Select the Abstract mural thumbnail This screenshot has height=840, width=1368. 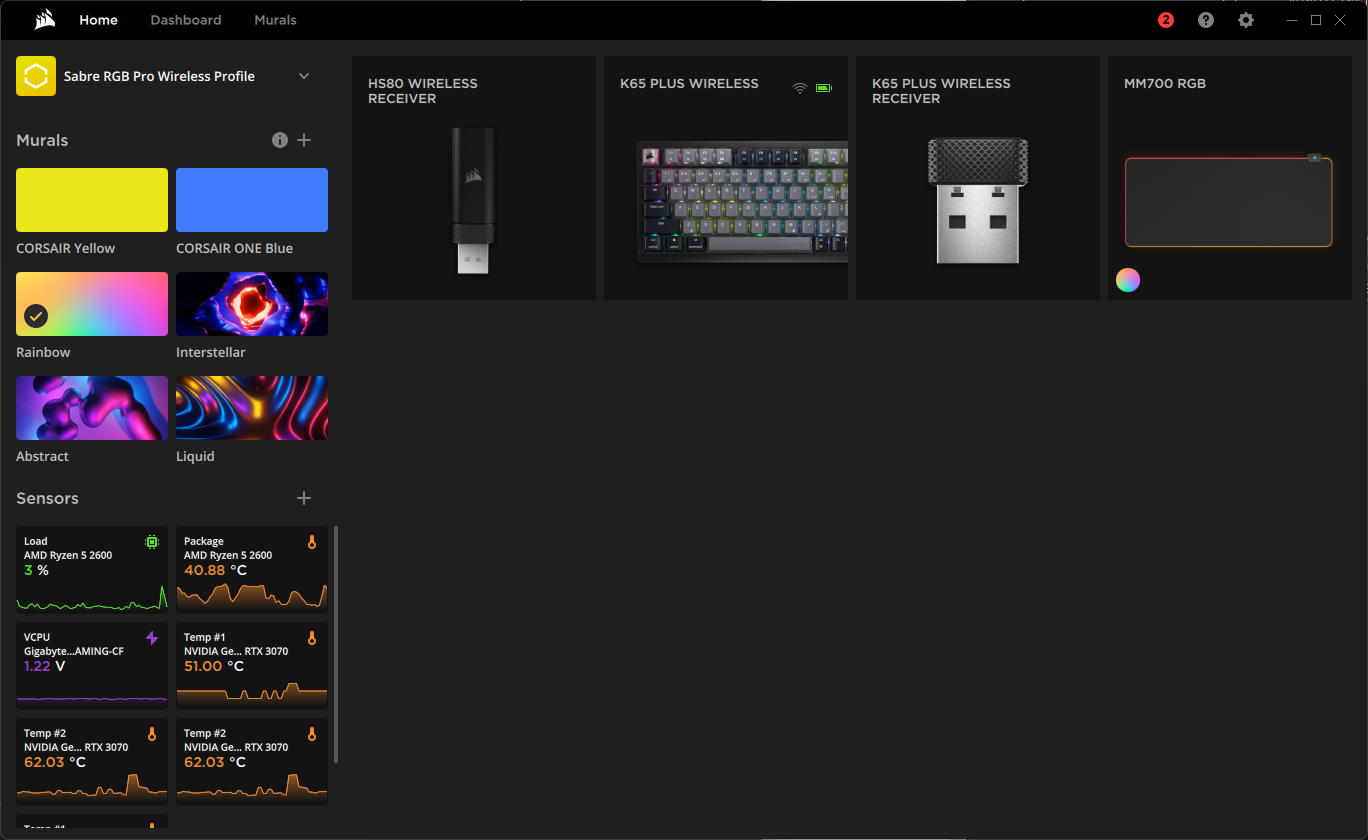coord(92,408)
